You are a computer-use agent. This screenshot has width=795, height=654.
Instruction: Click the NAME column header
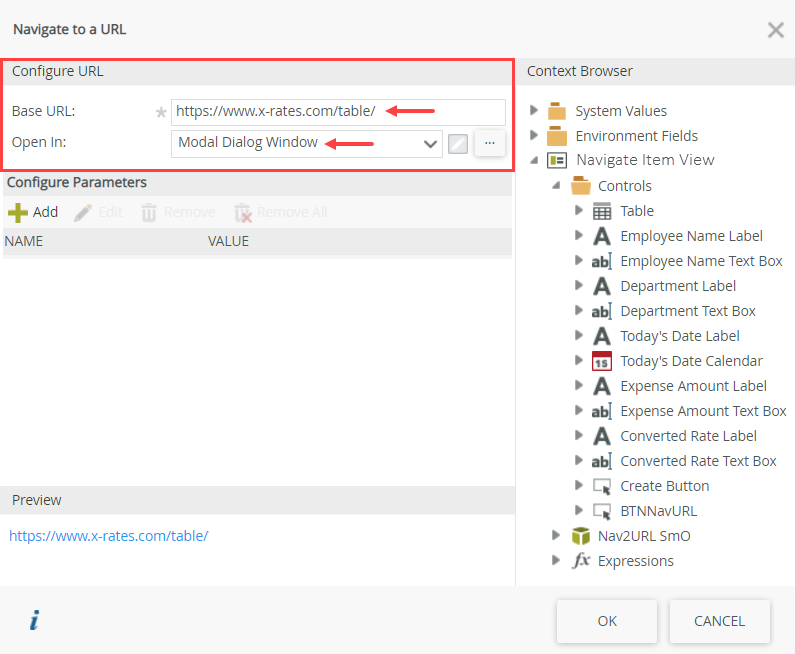coord(24,241)
